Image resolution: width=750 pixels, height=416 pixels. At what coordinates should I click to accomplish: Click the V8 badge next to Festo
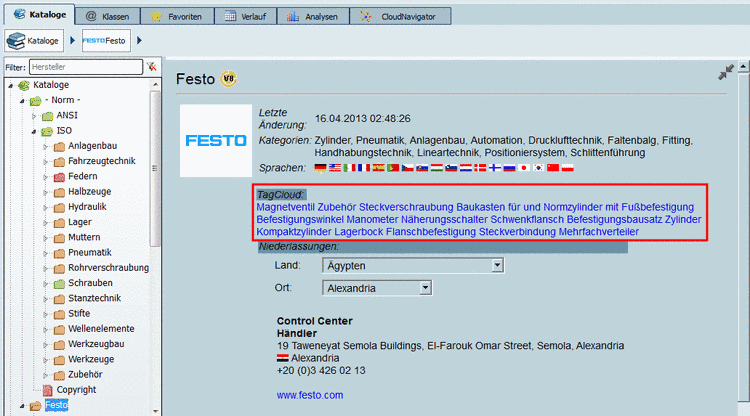[x=229, y=79]
